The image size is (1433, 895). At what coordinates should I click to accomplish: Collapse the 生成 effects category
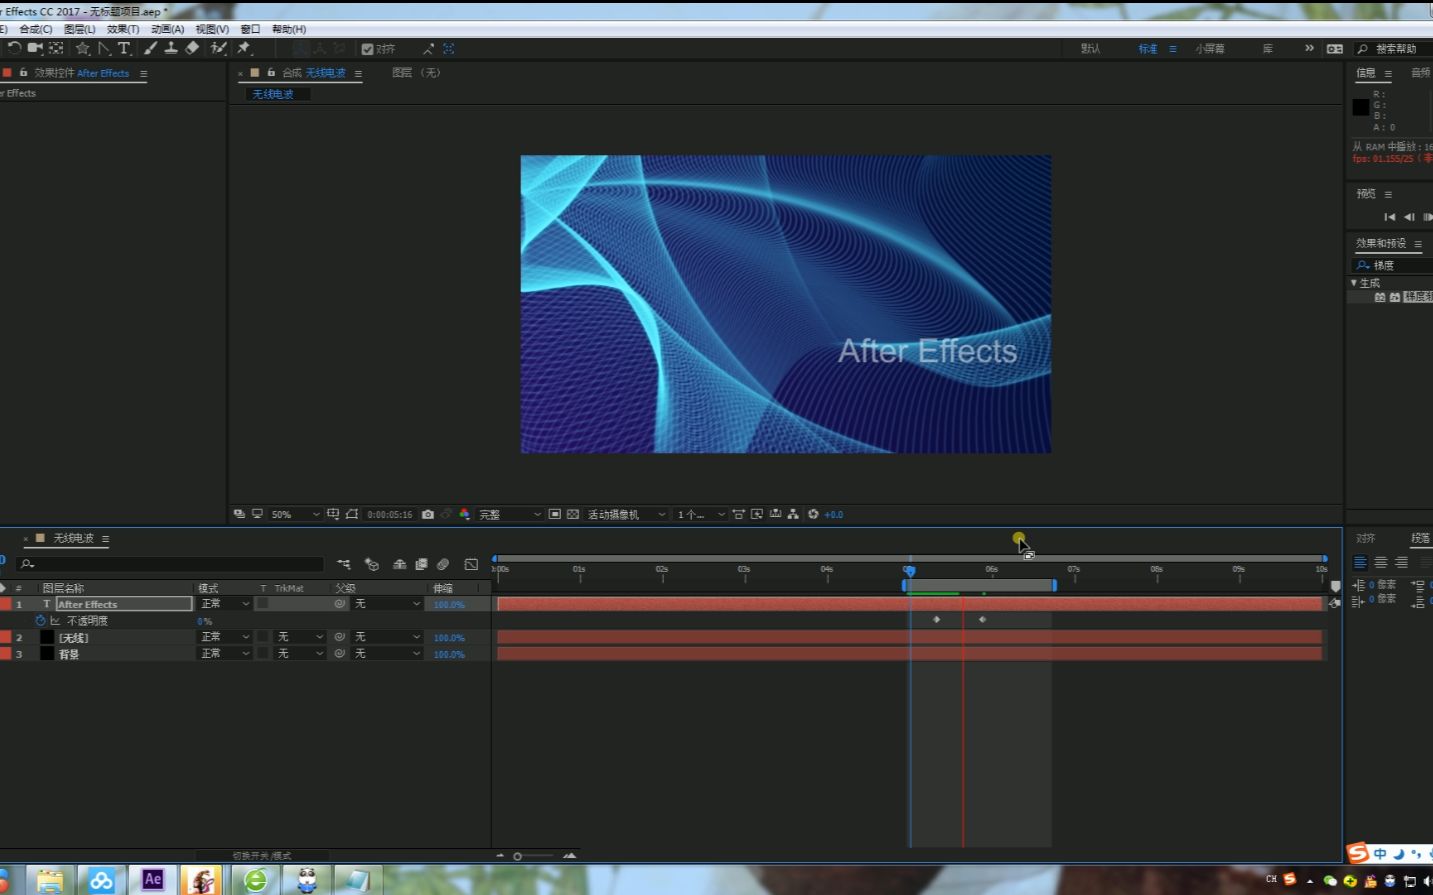(1354, 283)
